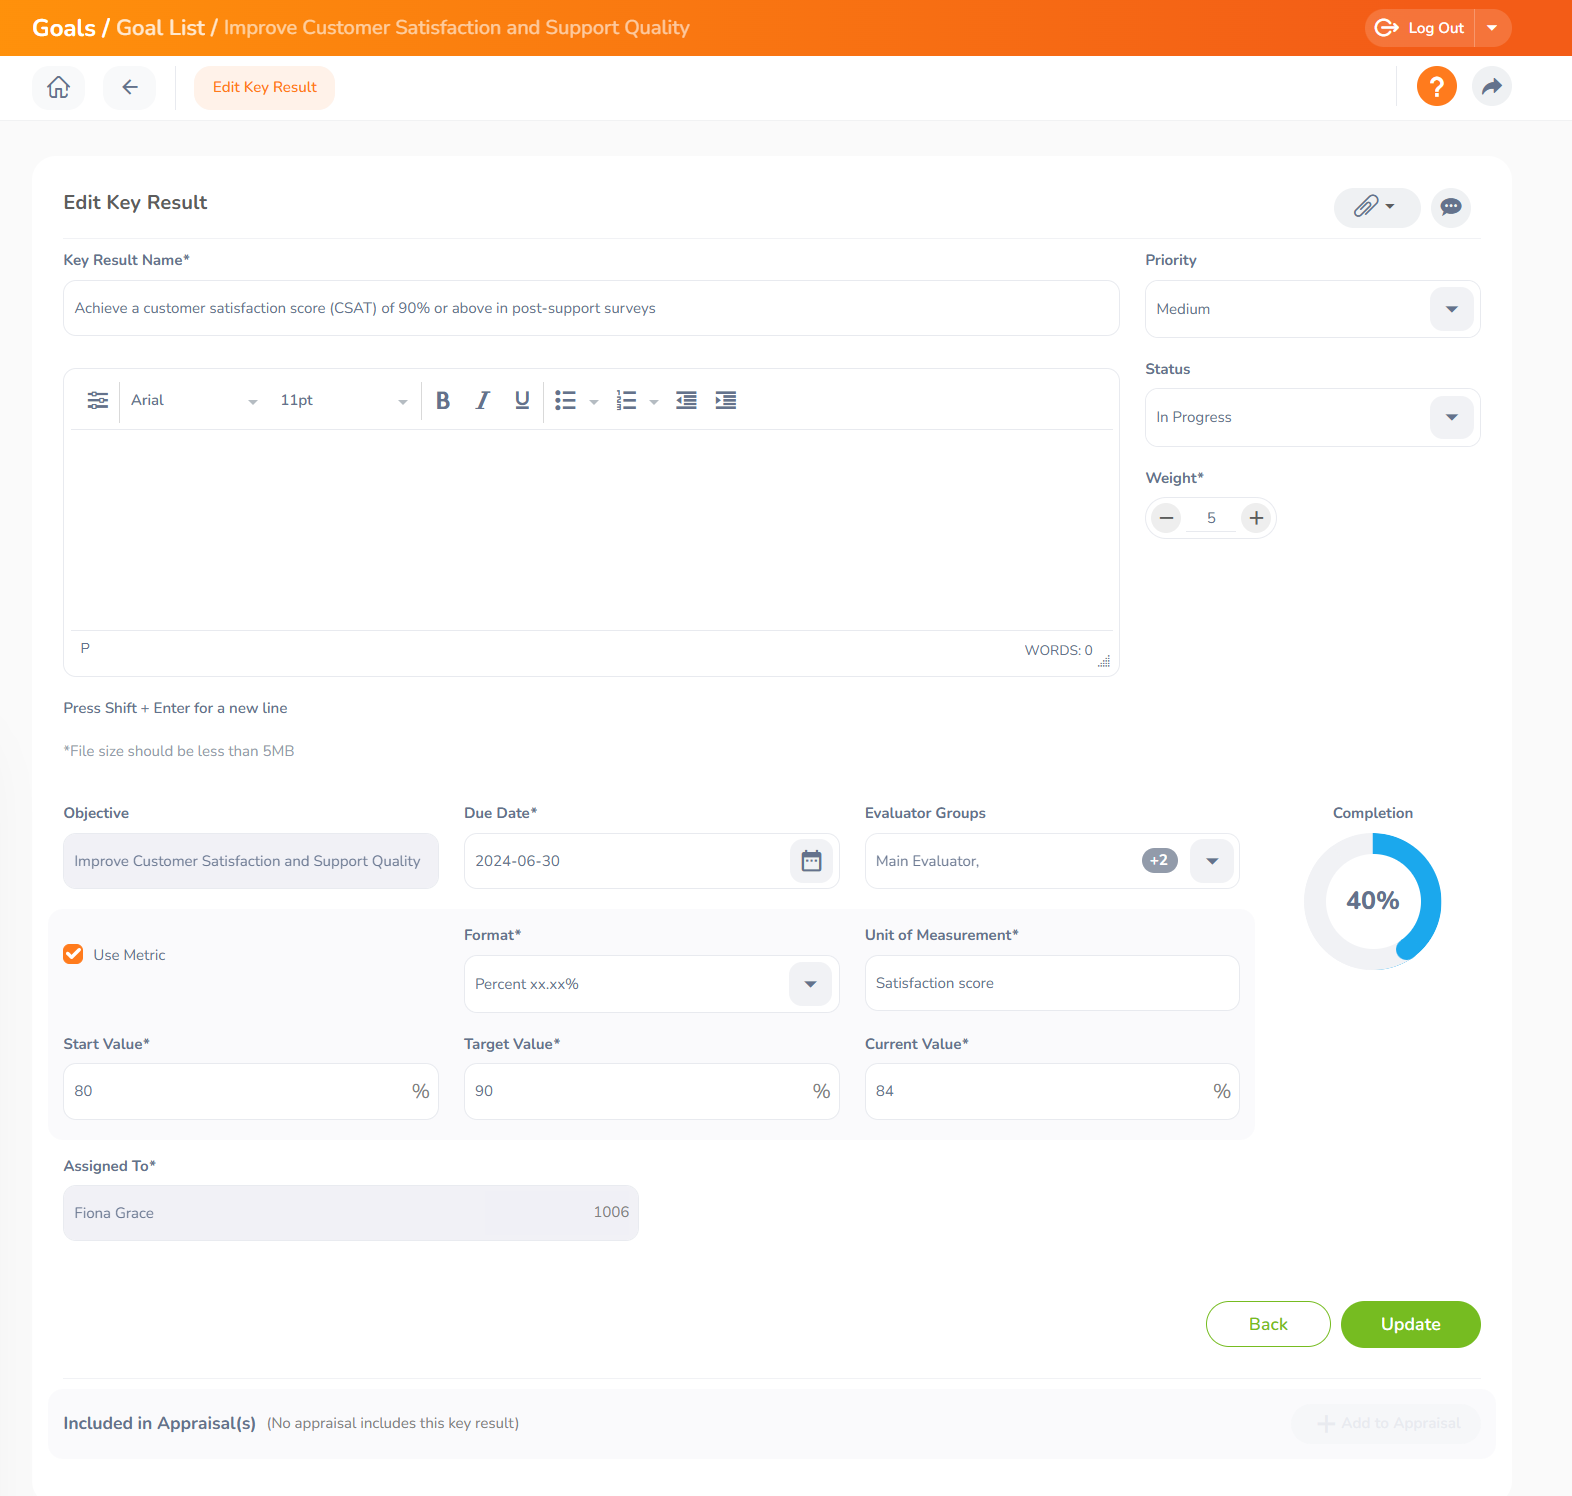Click the breadcrumb 'Improve Customer Satisfaction and Support Quality'
The width and height of the screenshot is (1572, 1496).
click(457, 28)
